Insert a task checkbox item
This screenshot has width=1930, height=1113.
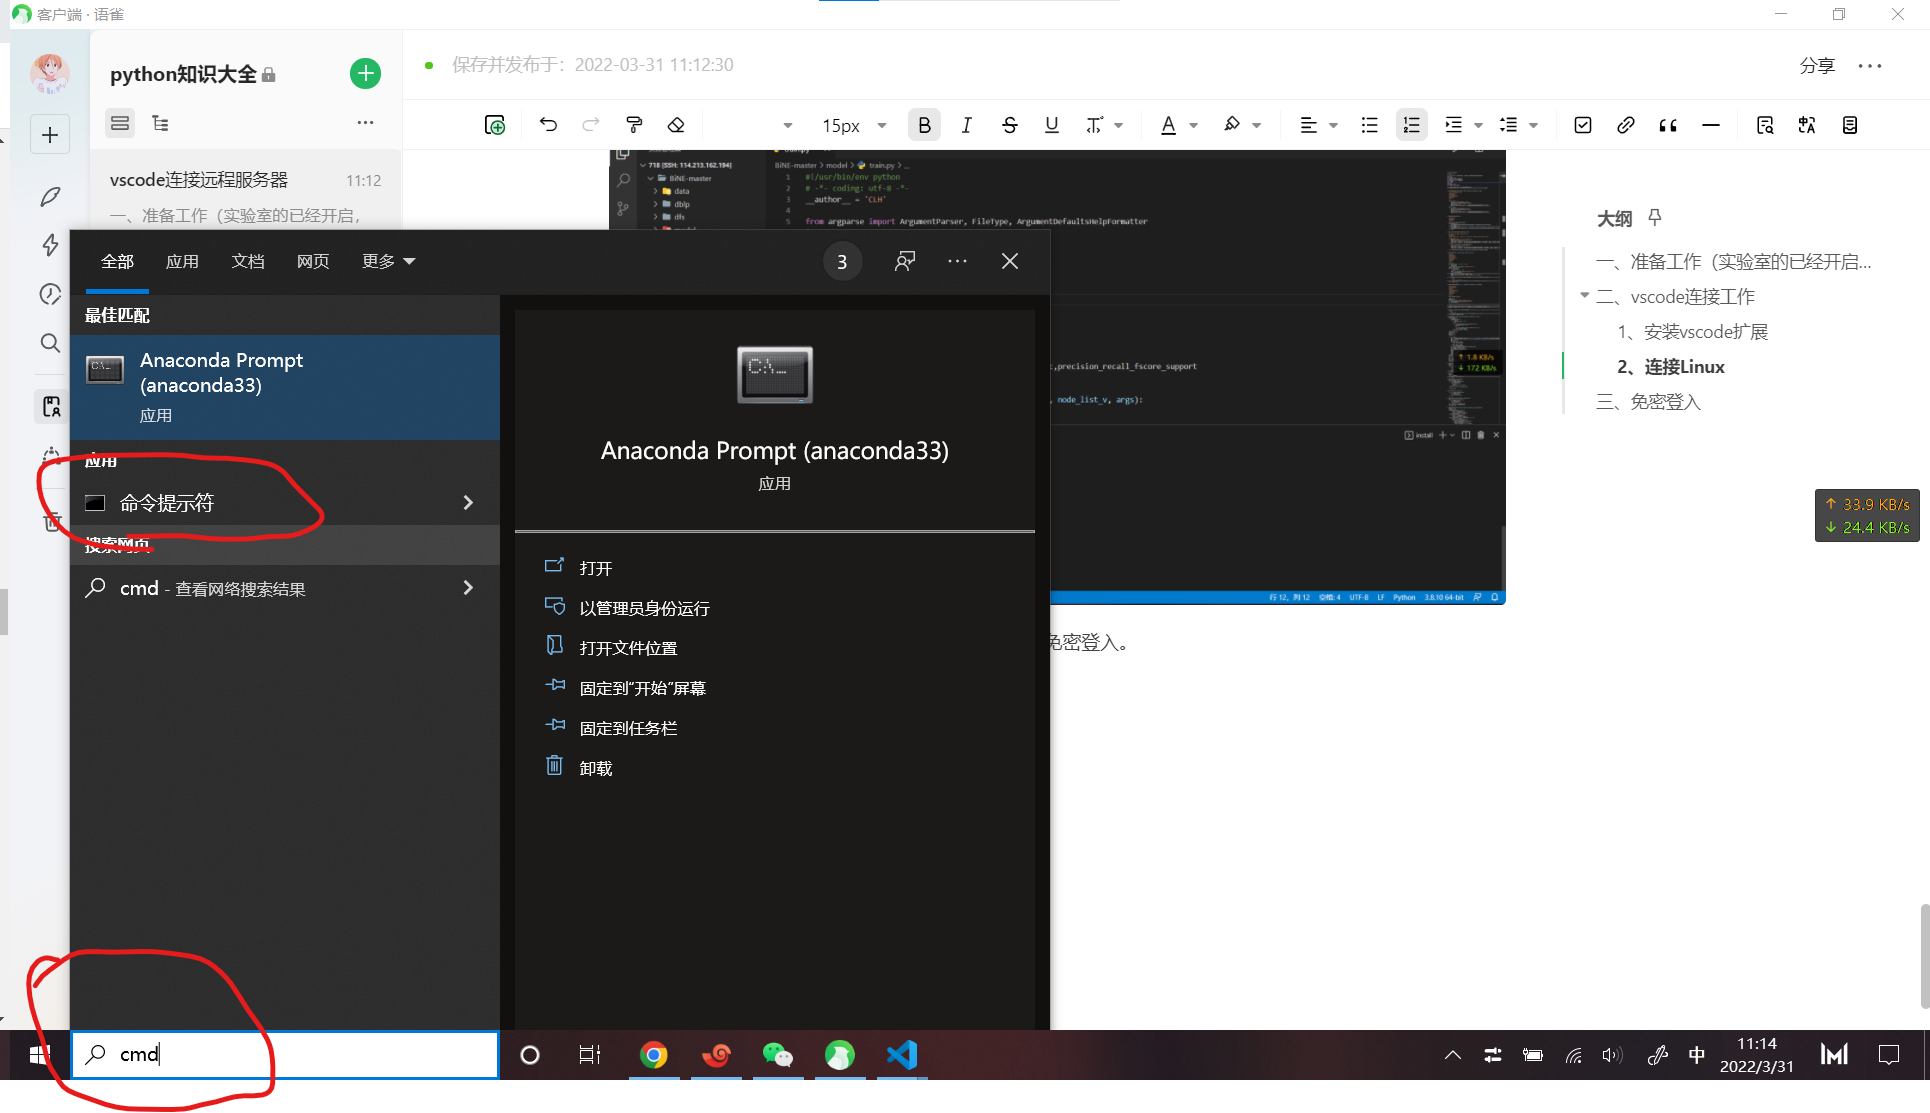click(1582, 125)
